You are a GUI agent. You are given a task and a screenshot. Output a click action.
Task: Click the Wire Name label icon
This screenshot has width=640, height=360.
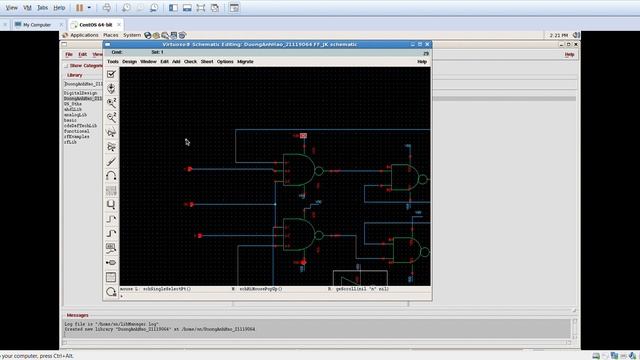pos(111,248)
